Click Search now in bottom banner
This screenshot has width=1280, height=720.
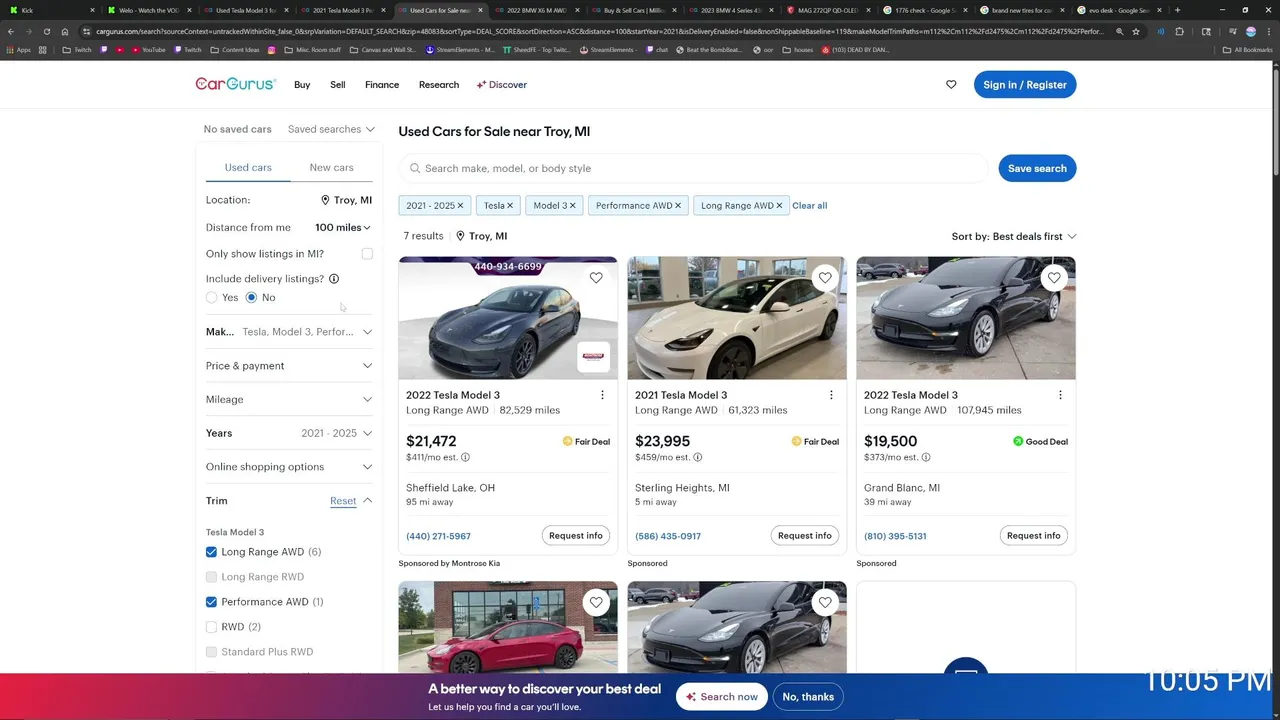pyautogui.click(x=721, y=697)
